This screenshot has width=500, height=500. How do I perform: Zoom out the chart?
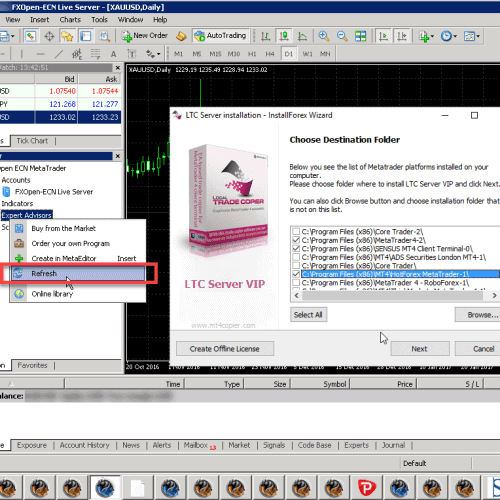pos(342,36)
